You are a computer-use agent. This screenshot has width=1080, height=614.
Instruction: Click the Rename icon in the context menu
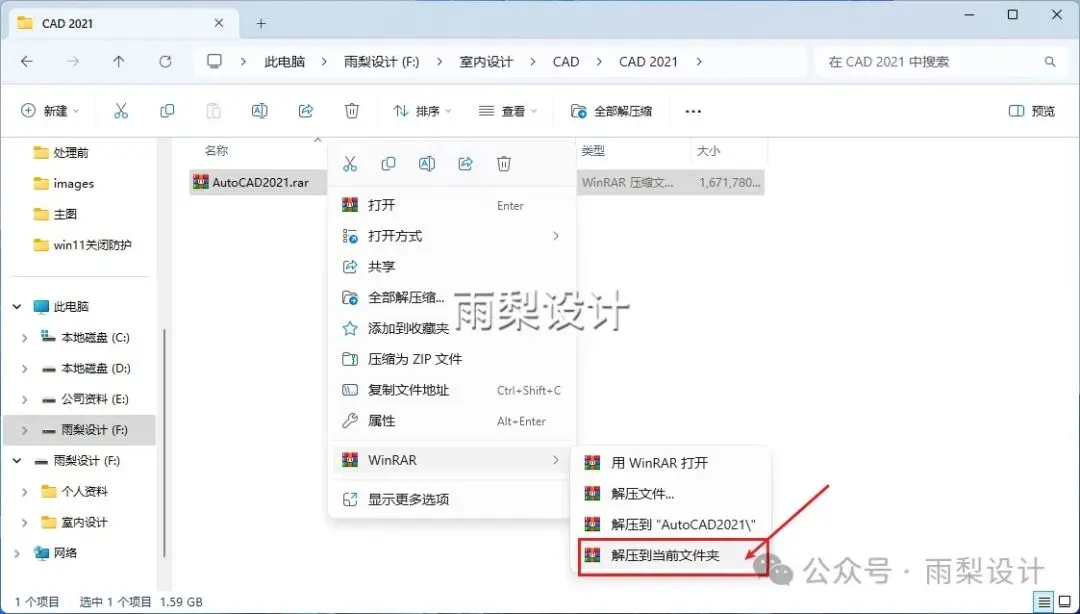click(x=427, y=164)
